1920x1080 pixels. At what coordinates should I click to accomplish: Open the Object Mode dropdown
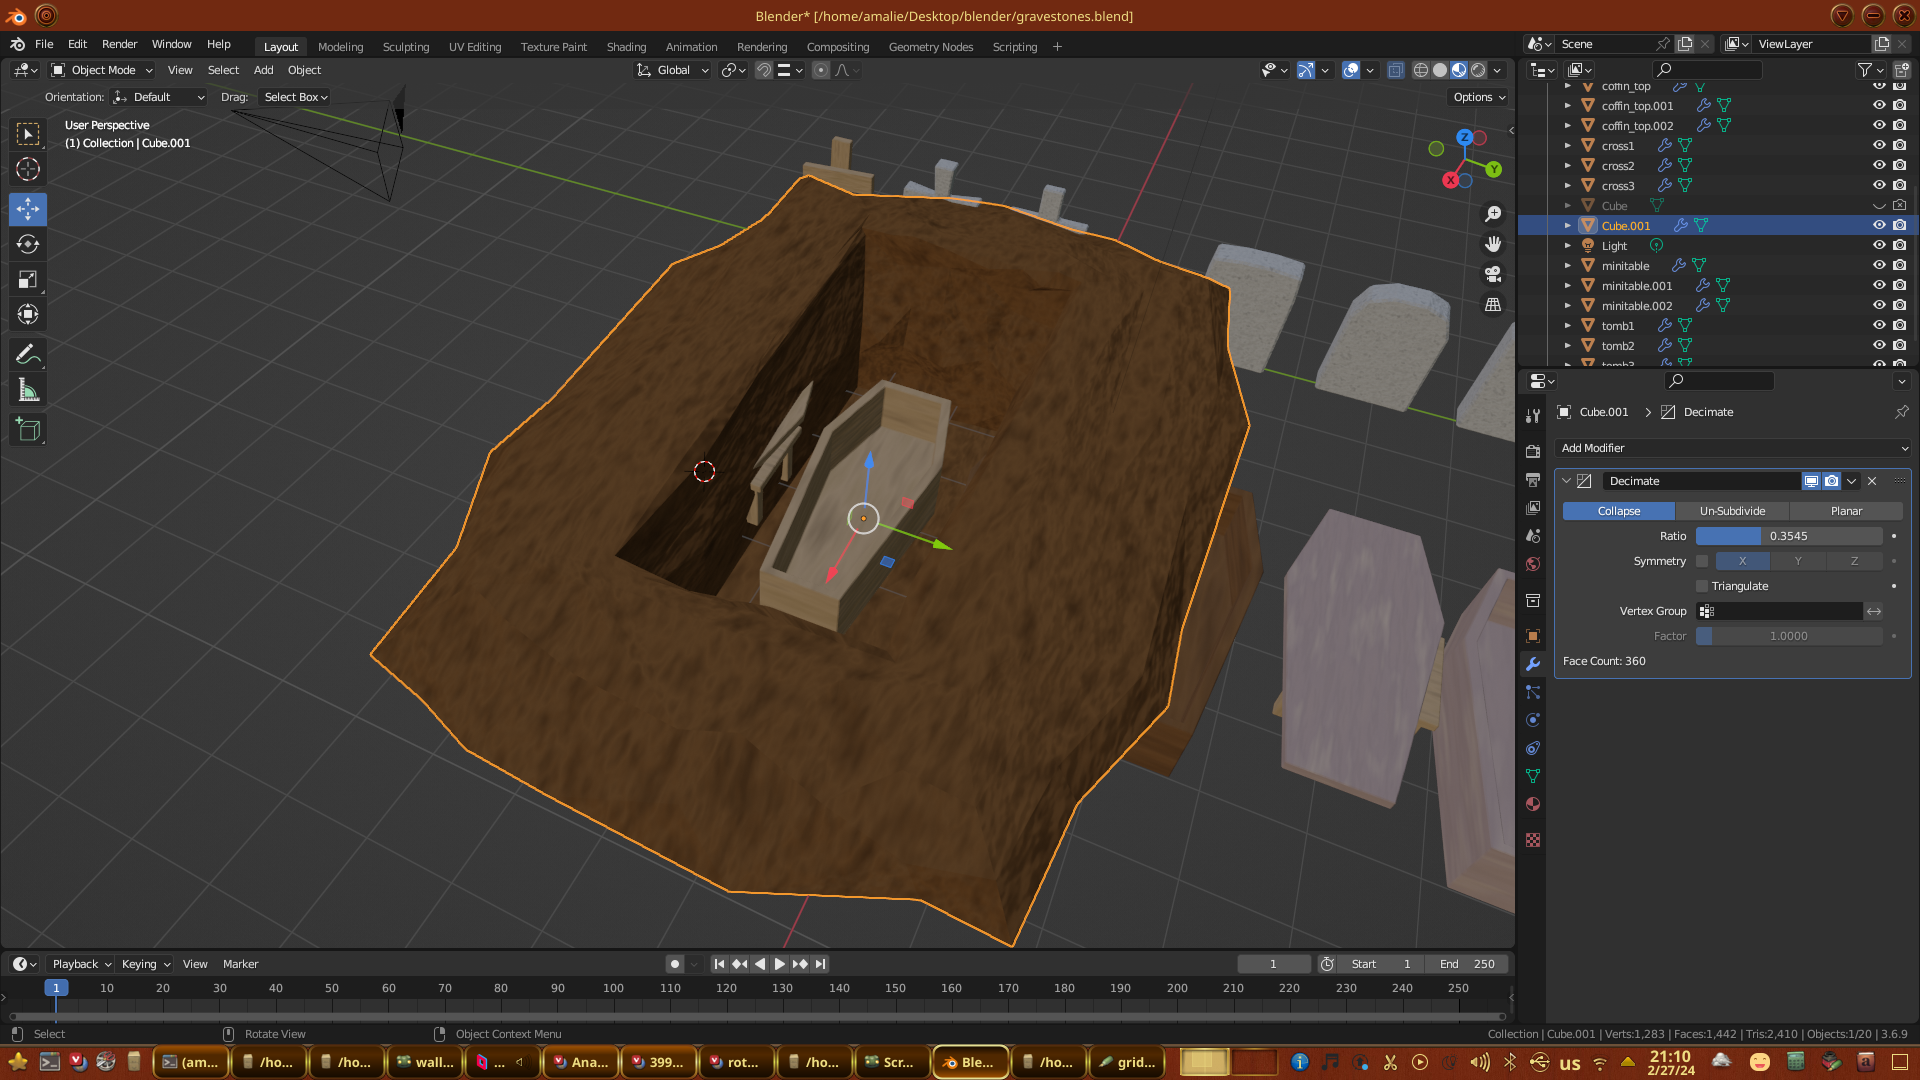point(102,70)
